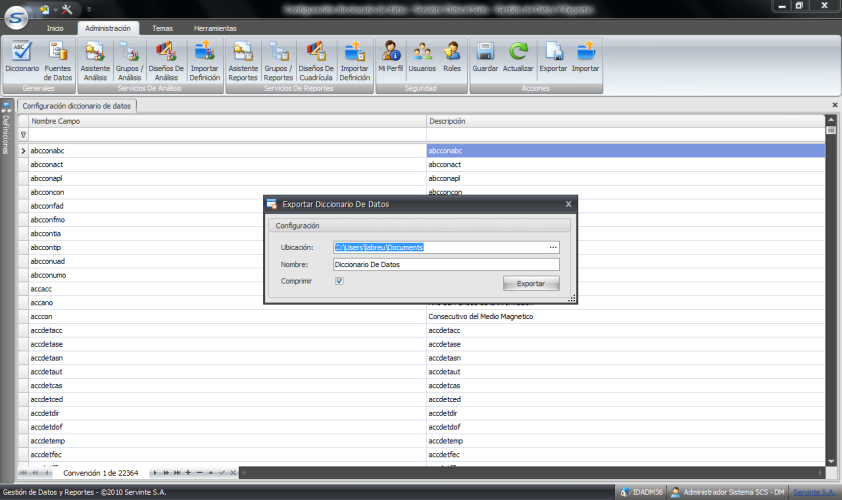Launch Asistente Análisis from the ribbon
The width and height of the screenshot is (842, 500).
coord(95,58)
